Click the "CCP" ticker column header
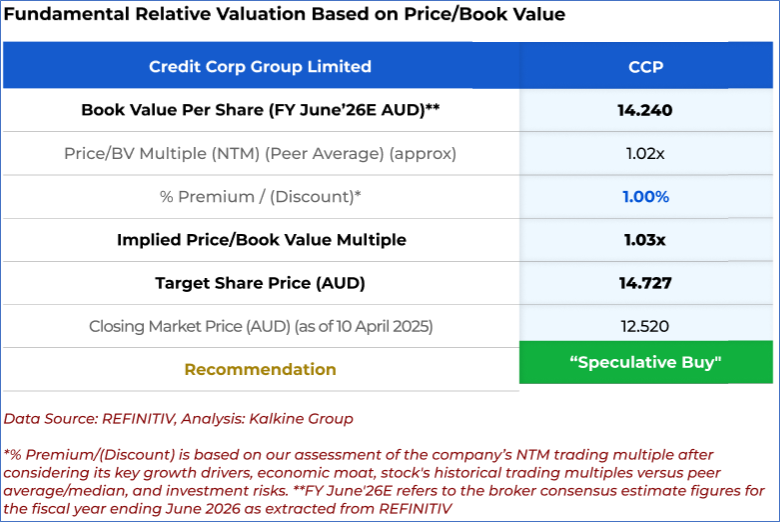 click(x=645, y=67)
